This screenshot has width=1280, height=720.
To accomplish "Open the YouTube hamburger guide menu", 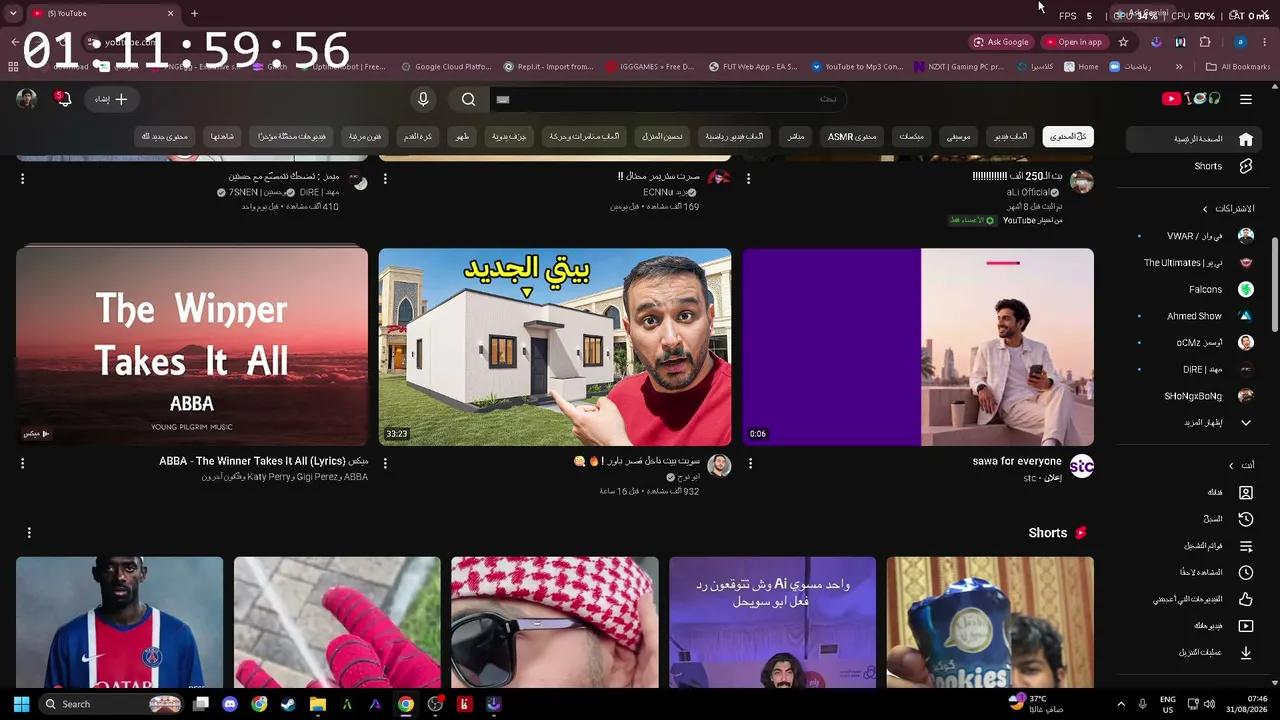I will coord(1246,99).
